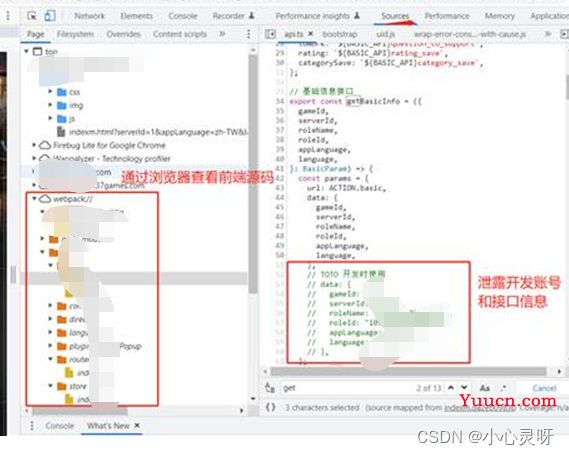Image resolution: width=569 pixels, height=455 pixels.
Task: Collapse the top frame tree node
Action: 26,52
